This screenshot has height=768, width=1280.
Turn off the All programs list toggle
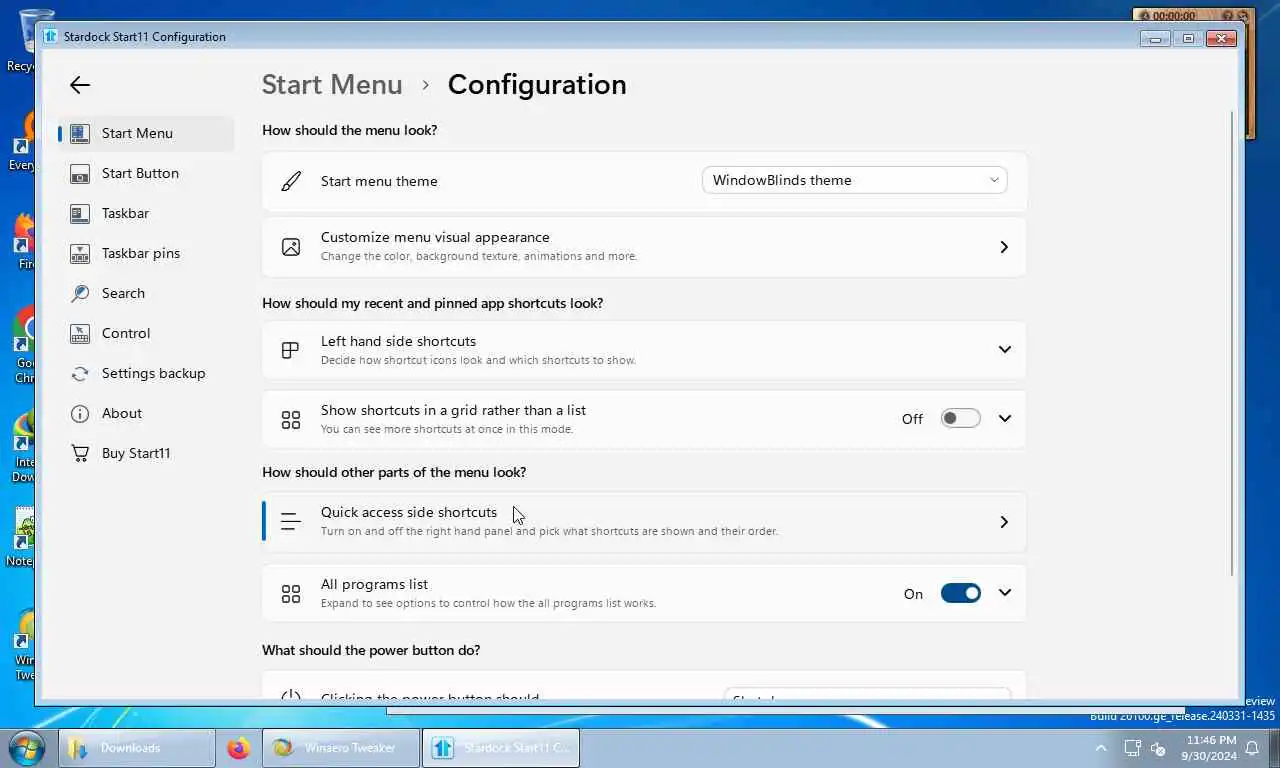tap(960, 593)
